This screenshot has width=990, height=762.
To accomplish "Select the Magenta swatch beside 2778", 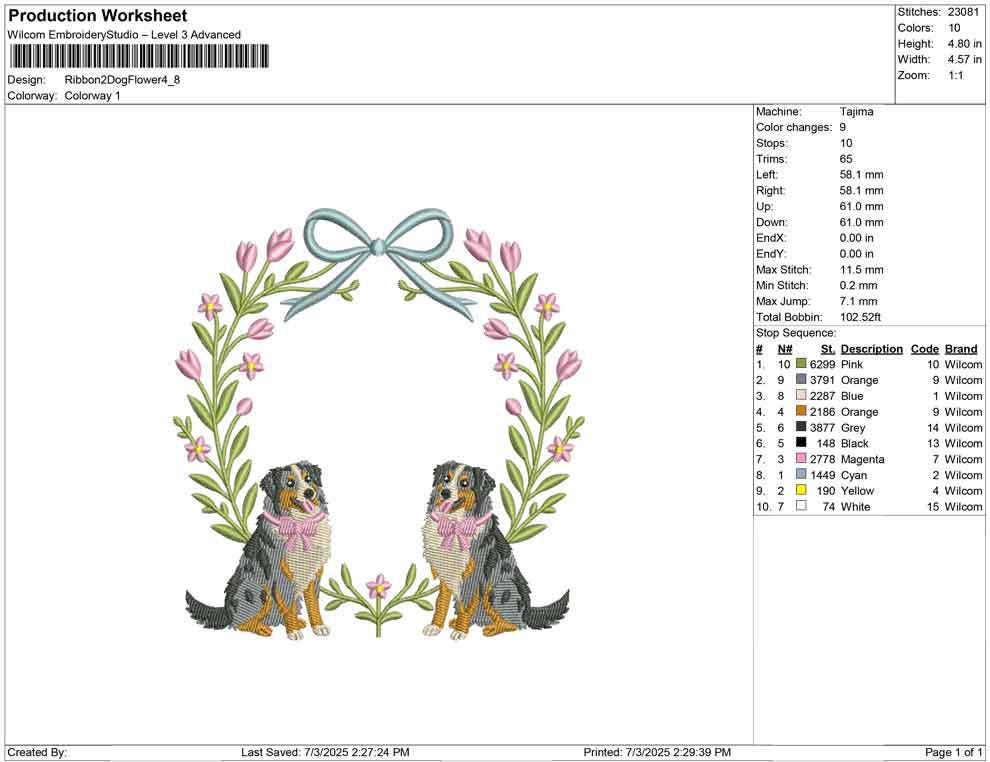I will coord(800,459).
